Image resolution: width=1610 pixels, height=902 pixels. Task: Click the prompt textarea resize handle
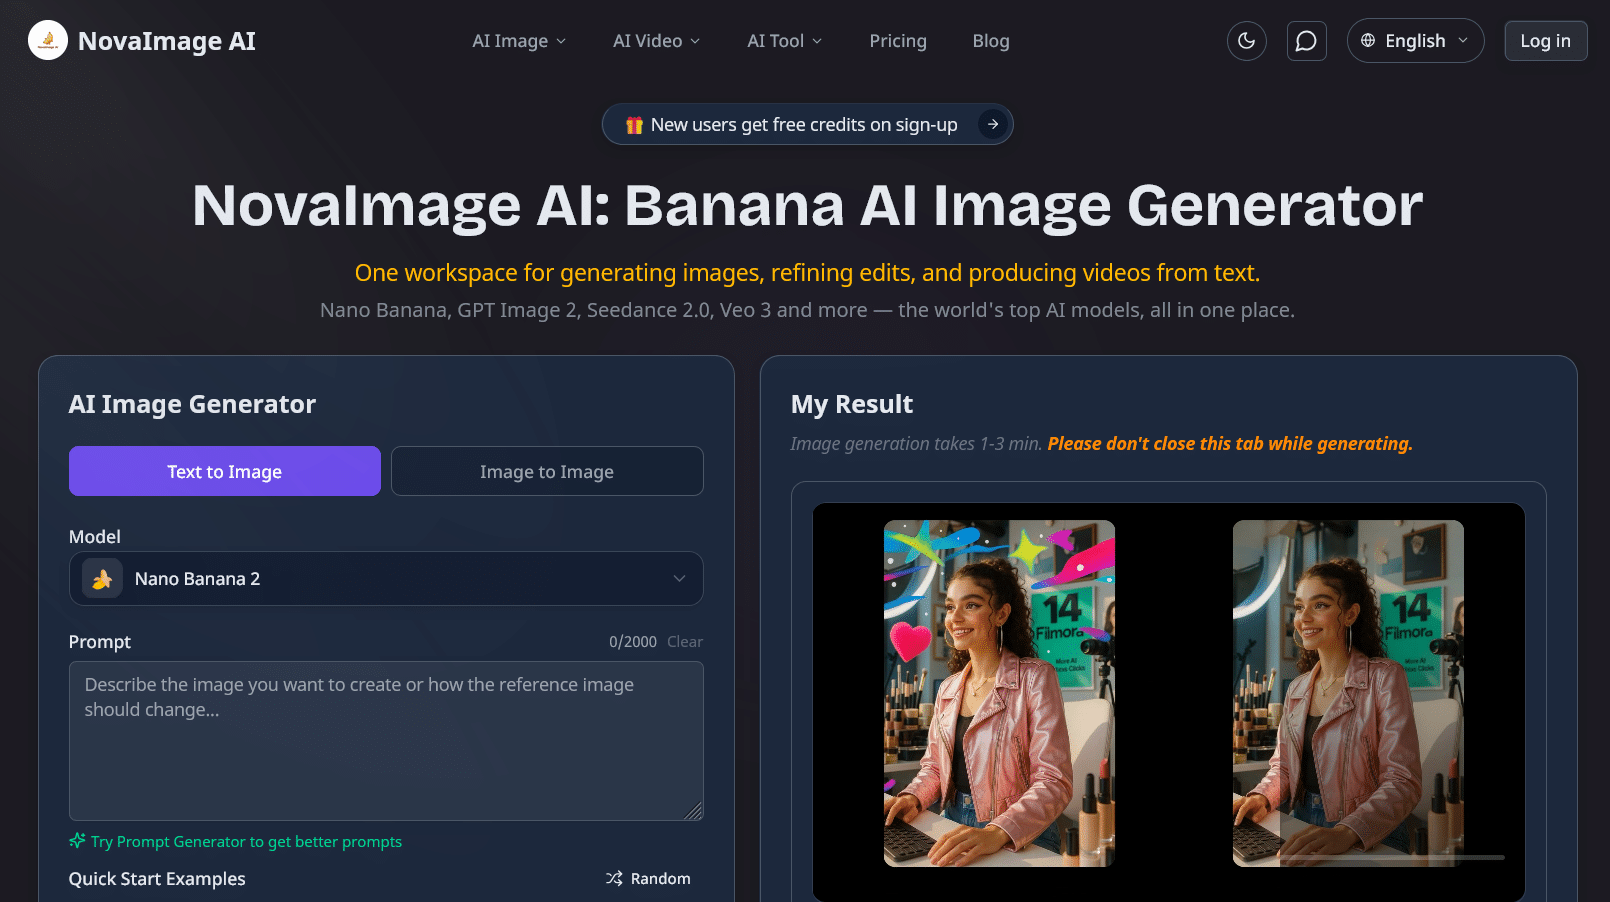(694, 811)
